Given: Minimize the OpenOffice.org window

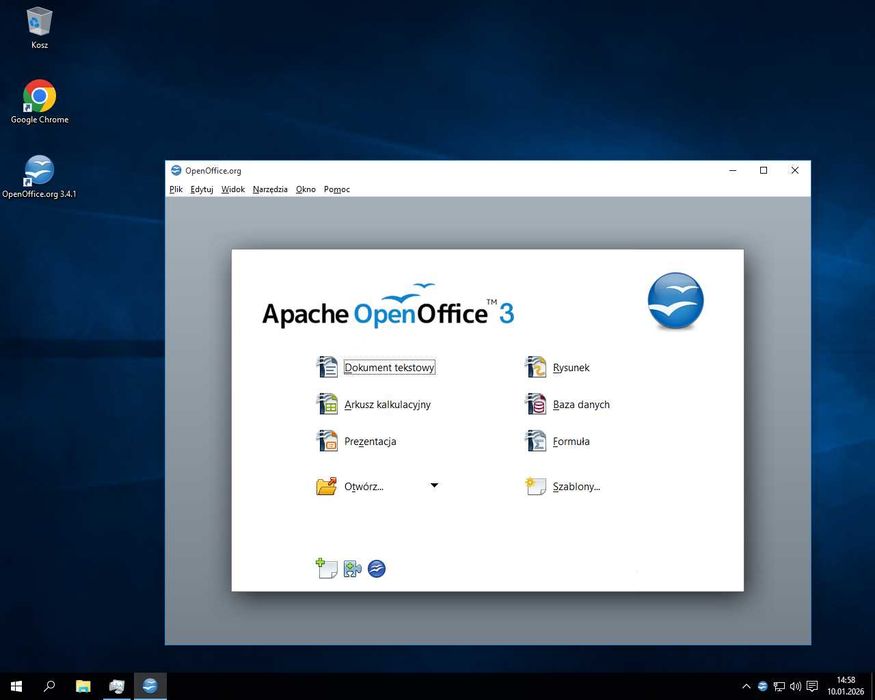Looking at the screenshot, I should pyautogui.click(x=733, y=170).
